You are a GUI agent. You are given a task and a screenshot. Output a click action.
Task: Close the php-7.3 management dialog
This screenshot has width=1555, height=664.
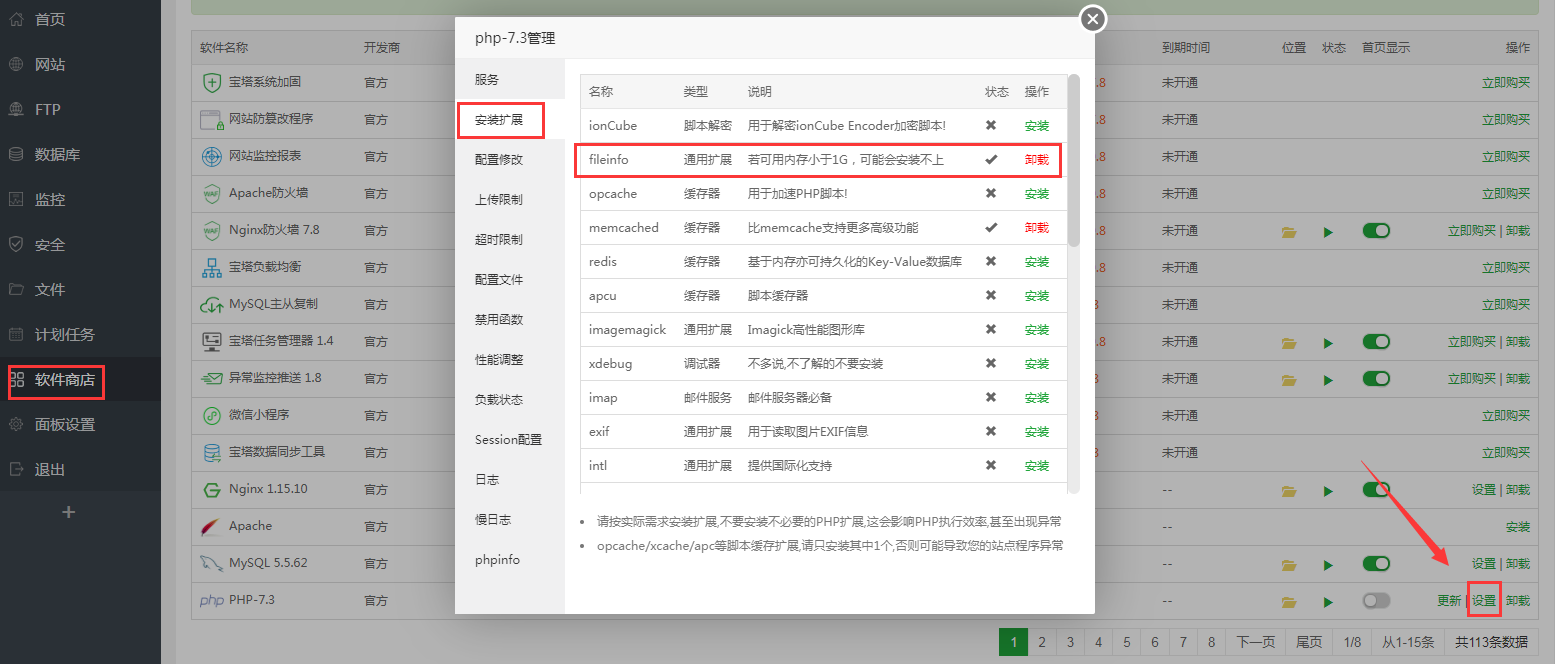tap(1093, 19)
